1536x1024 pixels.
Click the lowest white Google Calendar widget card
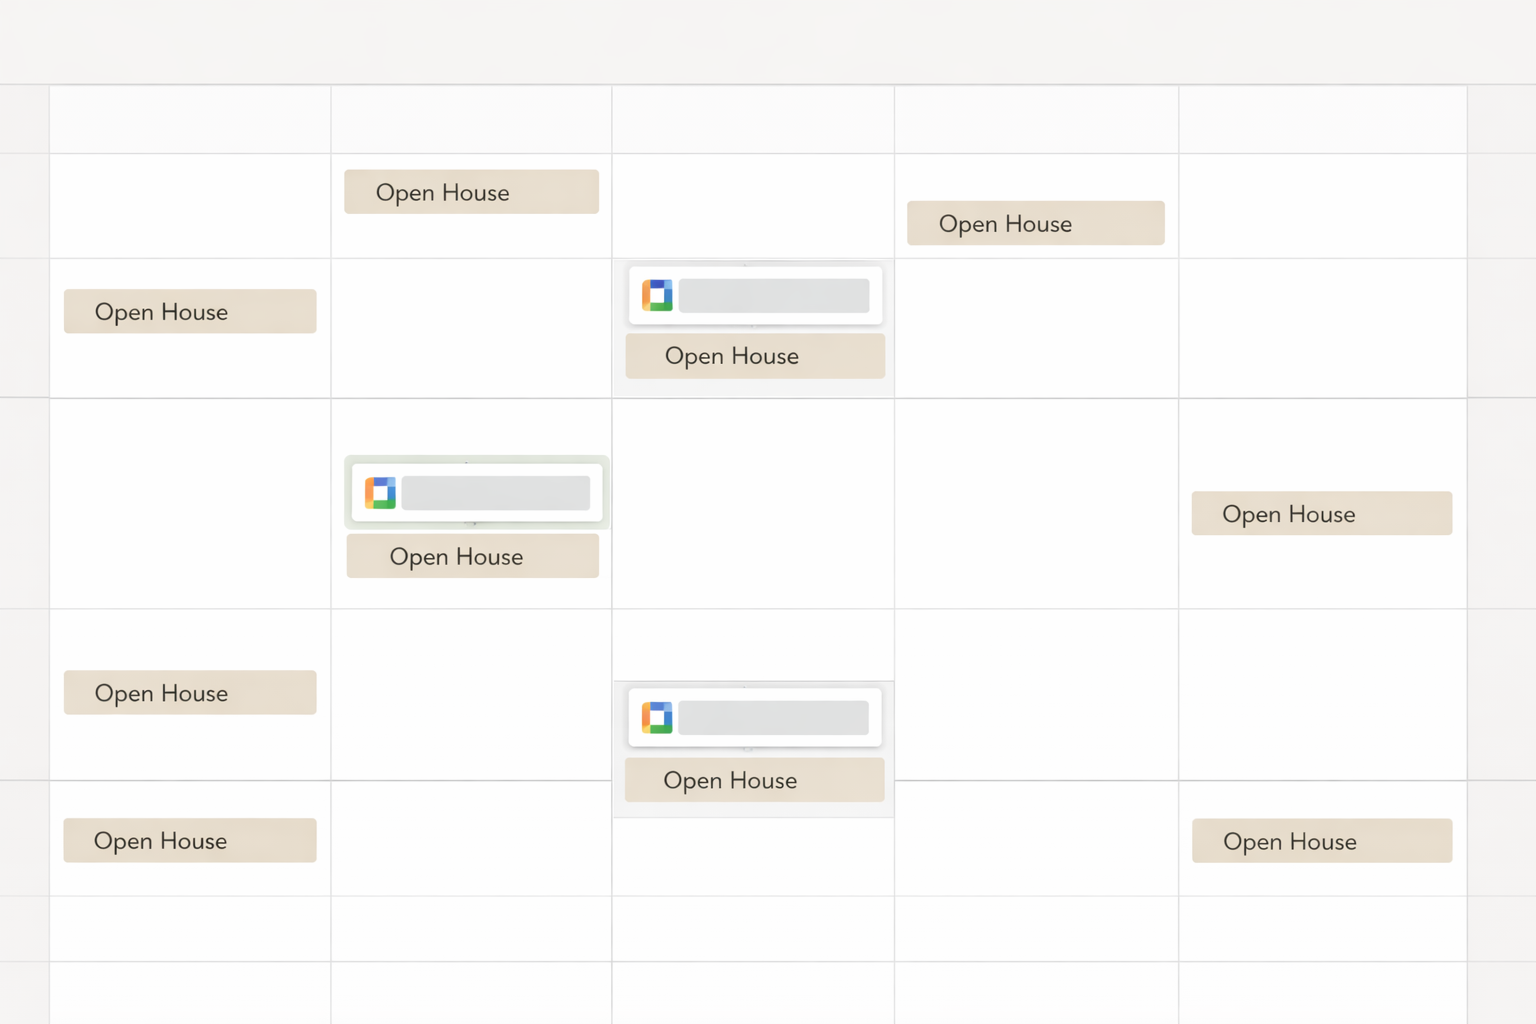click(x=753, y=717)
